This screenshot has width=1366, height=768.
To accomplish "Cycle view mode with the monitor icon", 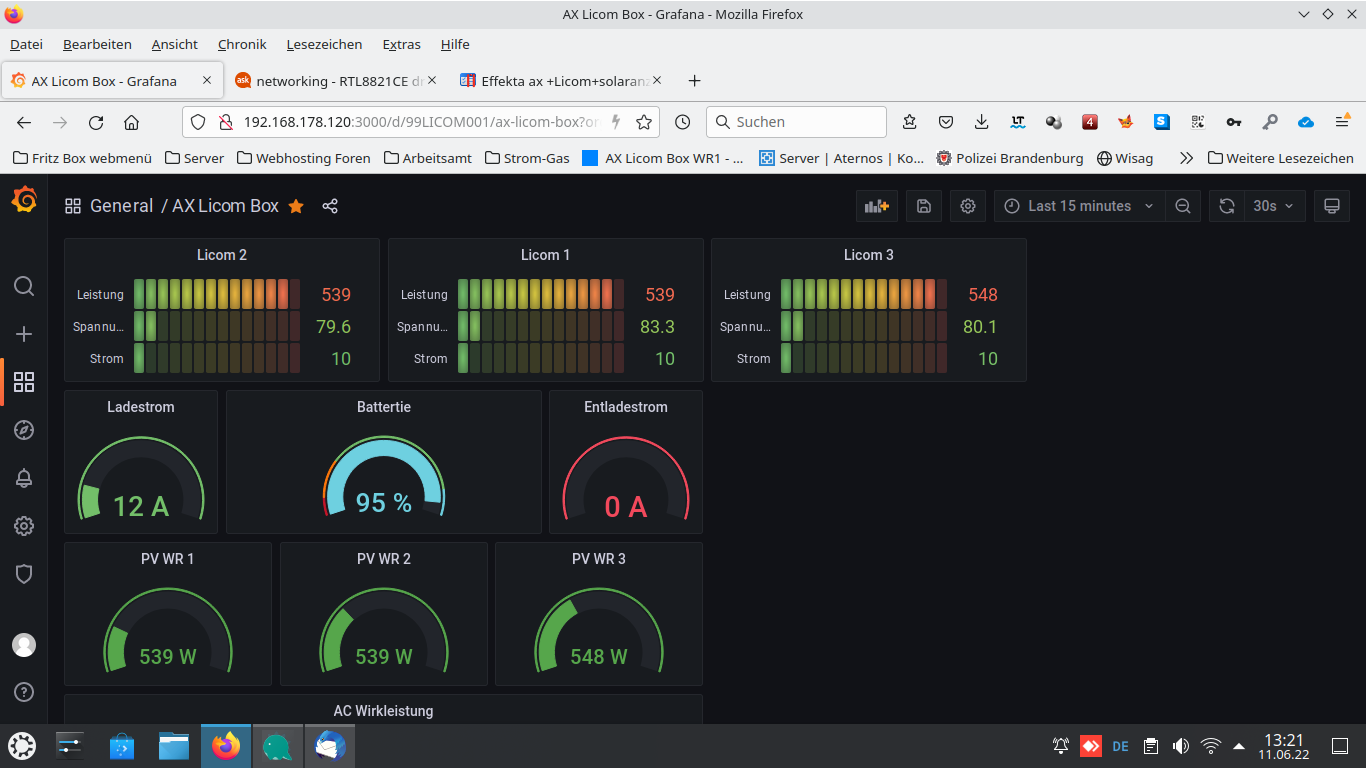I will point(1331,206).
